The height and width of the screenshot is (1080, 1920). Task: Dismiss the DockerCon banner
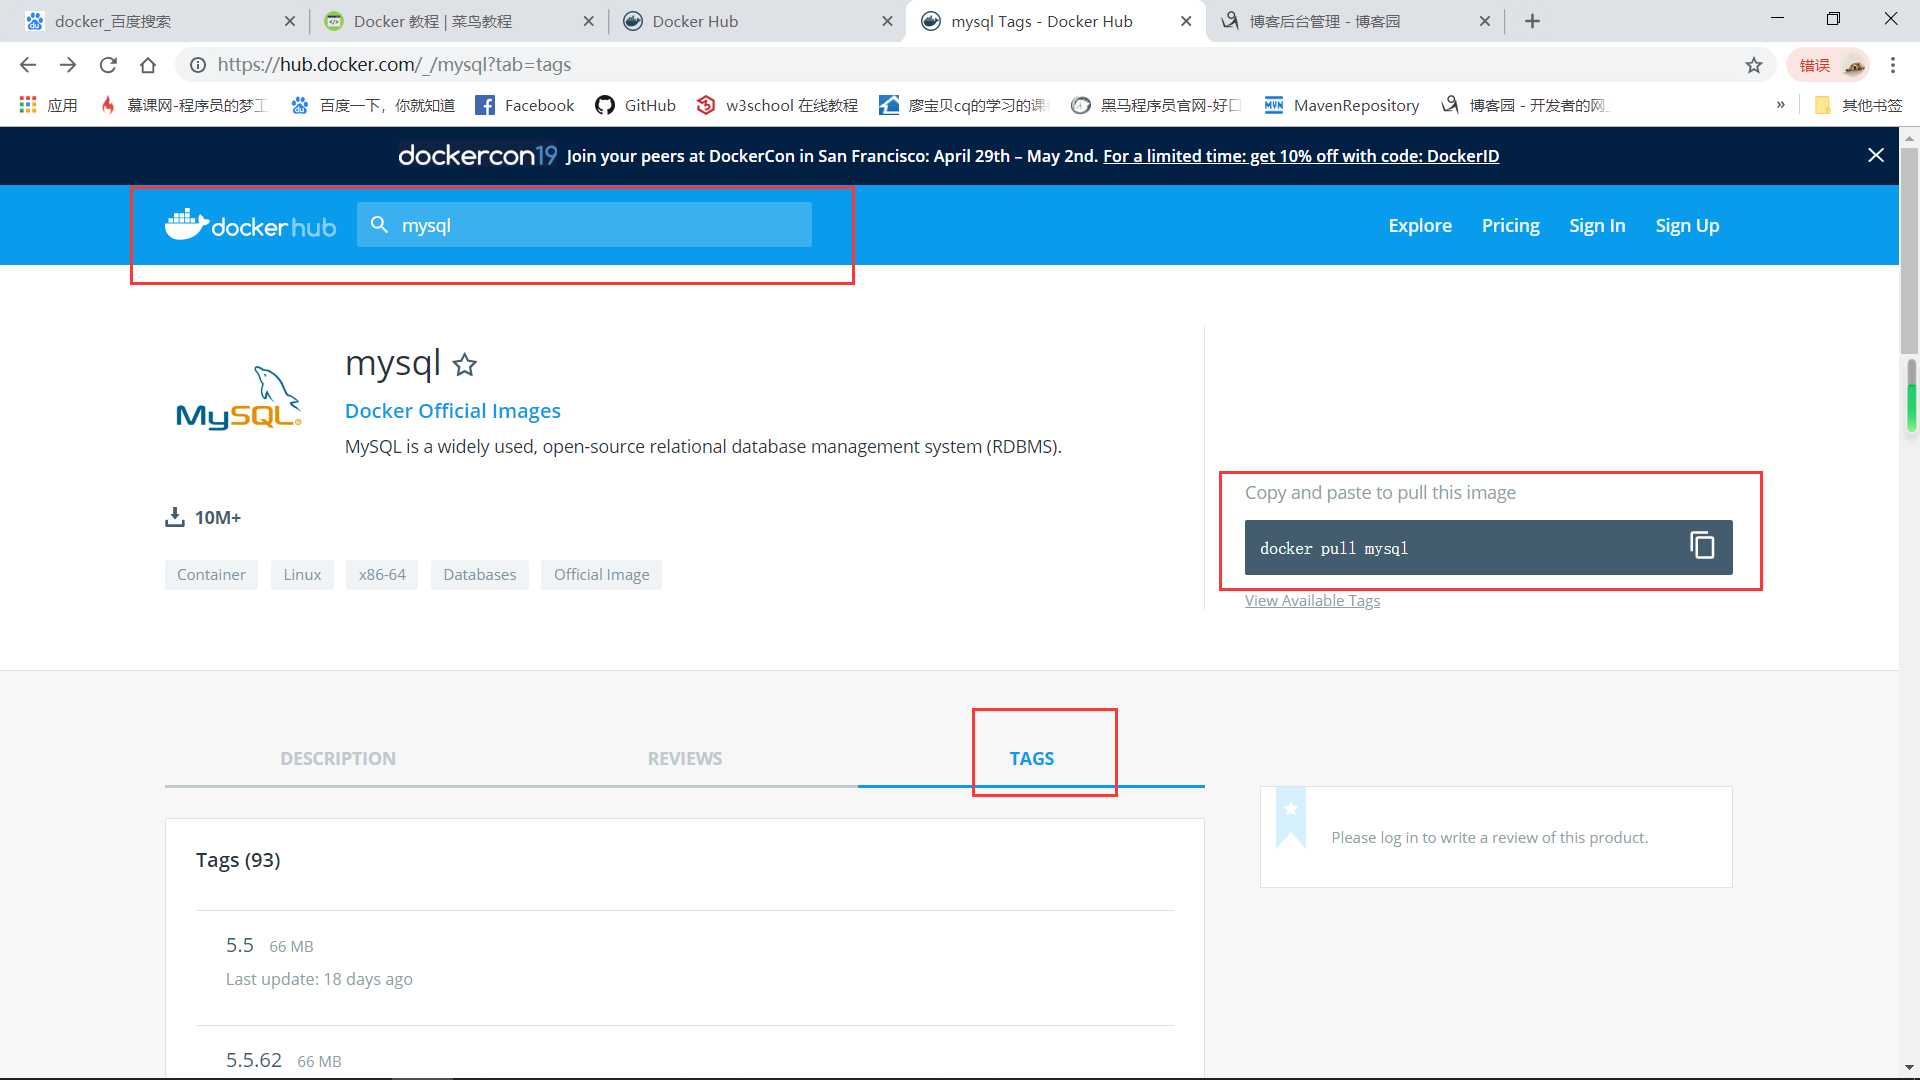(x=1876, y=155)
